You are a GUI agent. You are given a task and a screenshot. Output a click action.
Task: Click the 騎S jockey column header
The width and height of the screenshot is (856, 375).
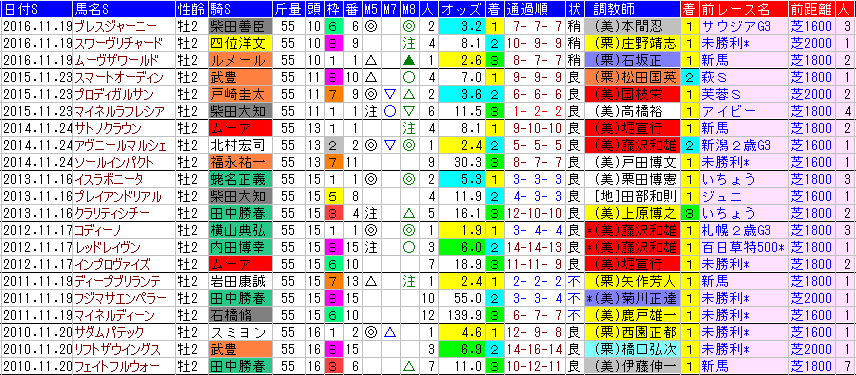point(240,9)
